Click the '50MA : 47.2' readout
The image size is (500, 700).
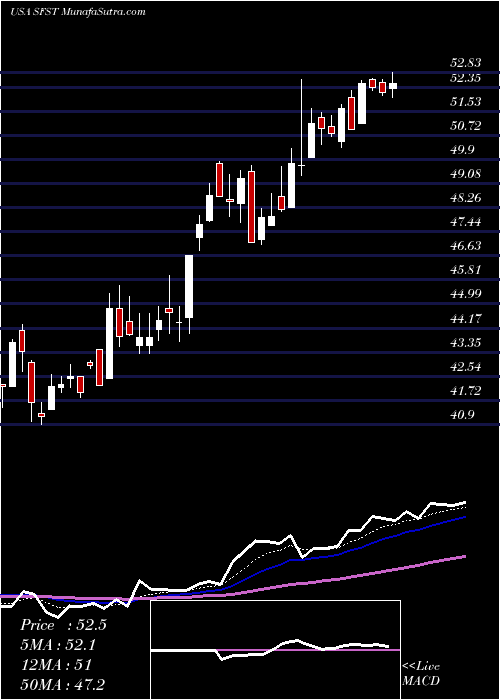point(62,685)
